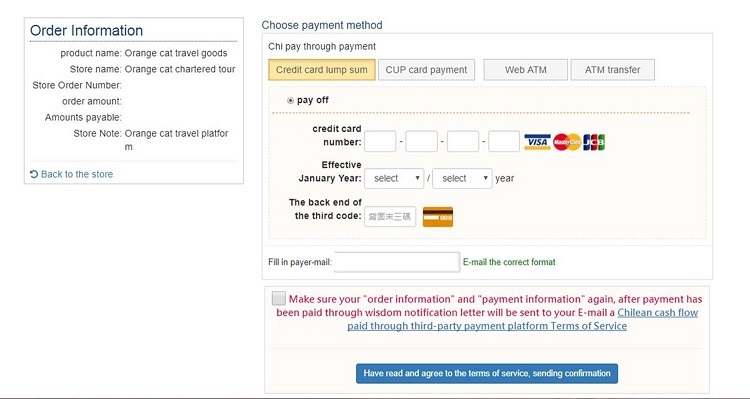
Task: Choose the Credit card lump sum tab
Action: [321, 70]
